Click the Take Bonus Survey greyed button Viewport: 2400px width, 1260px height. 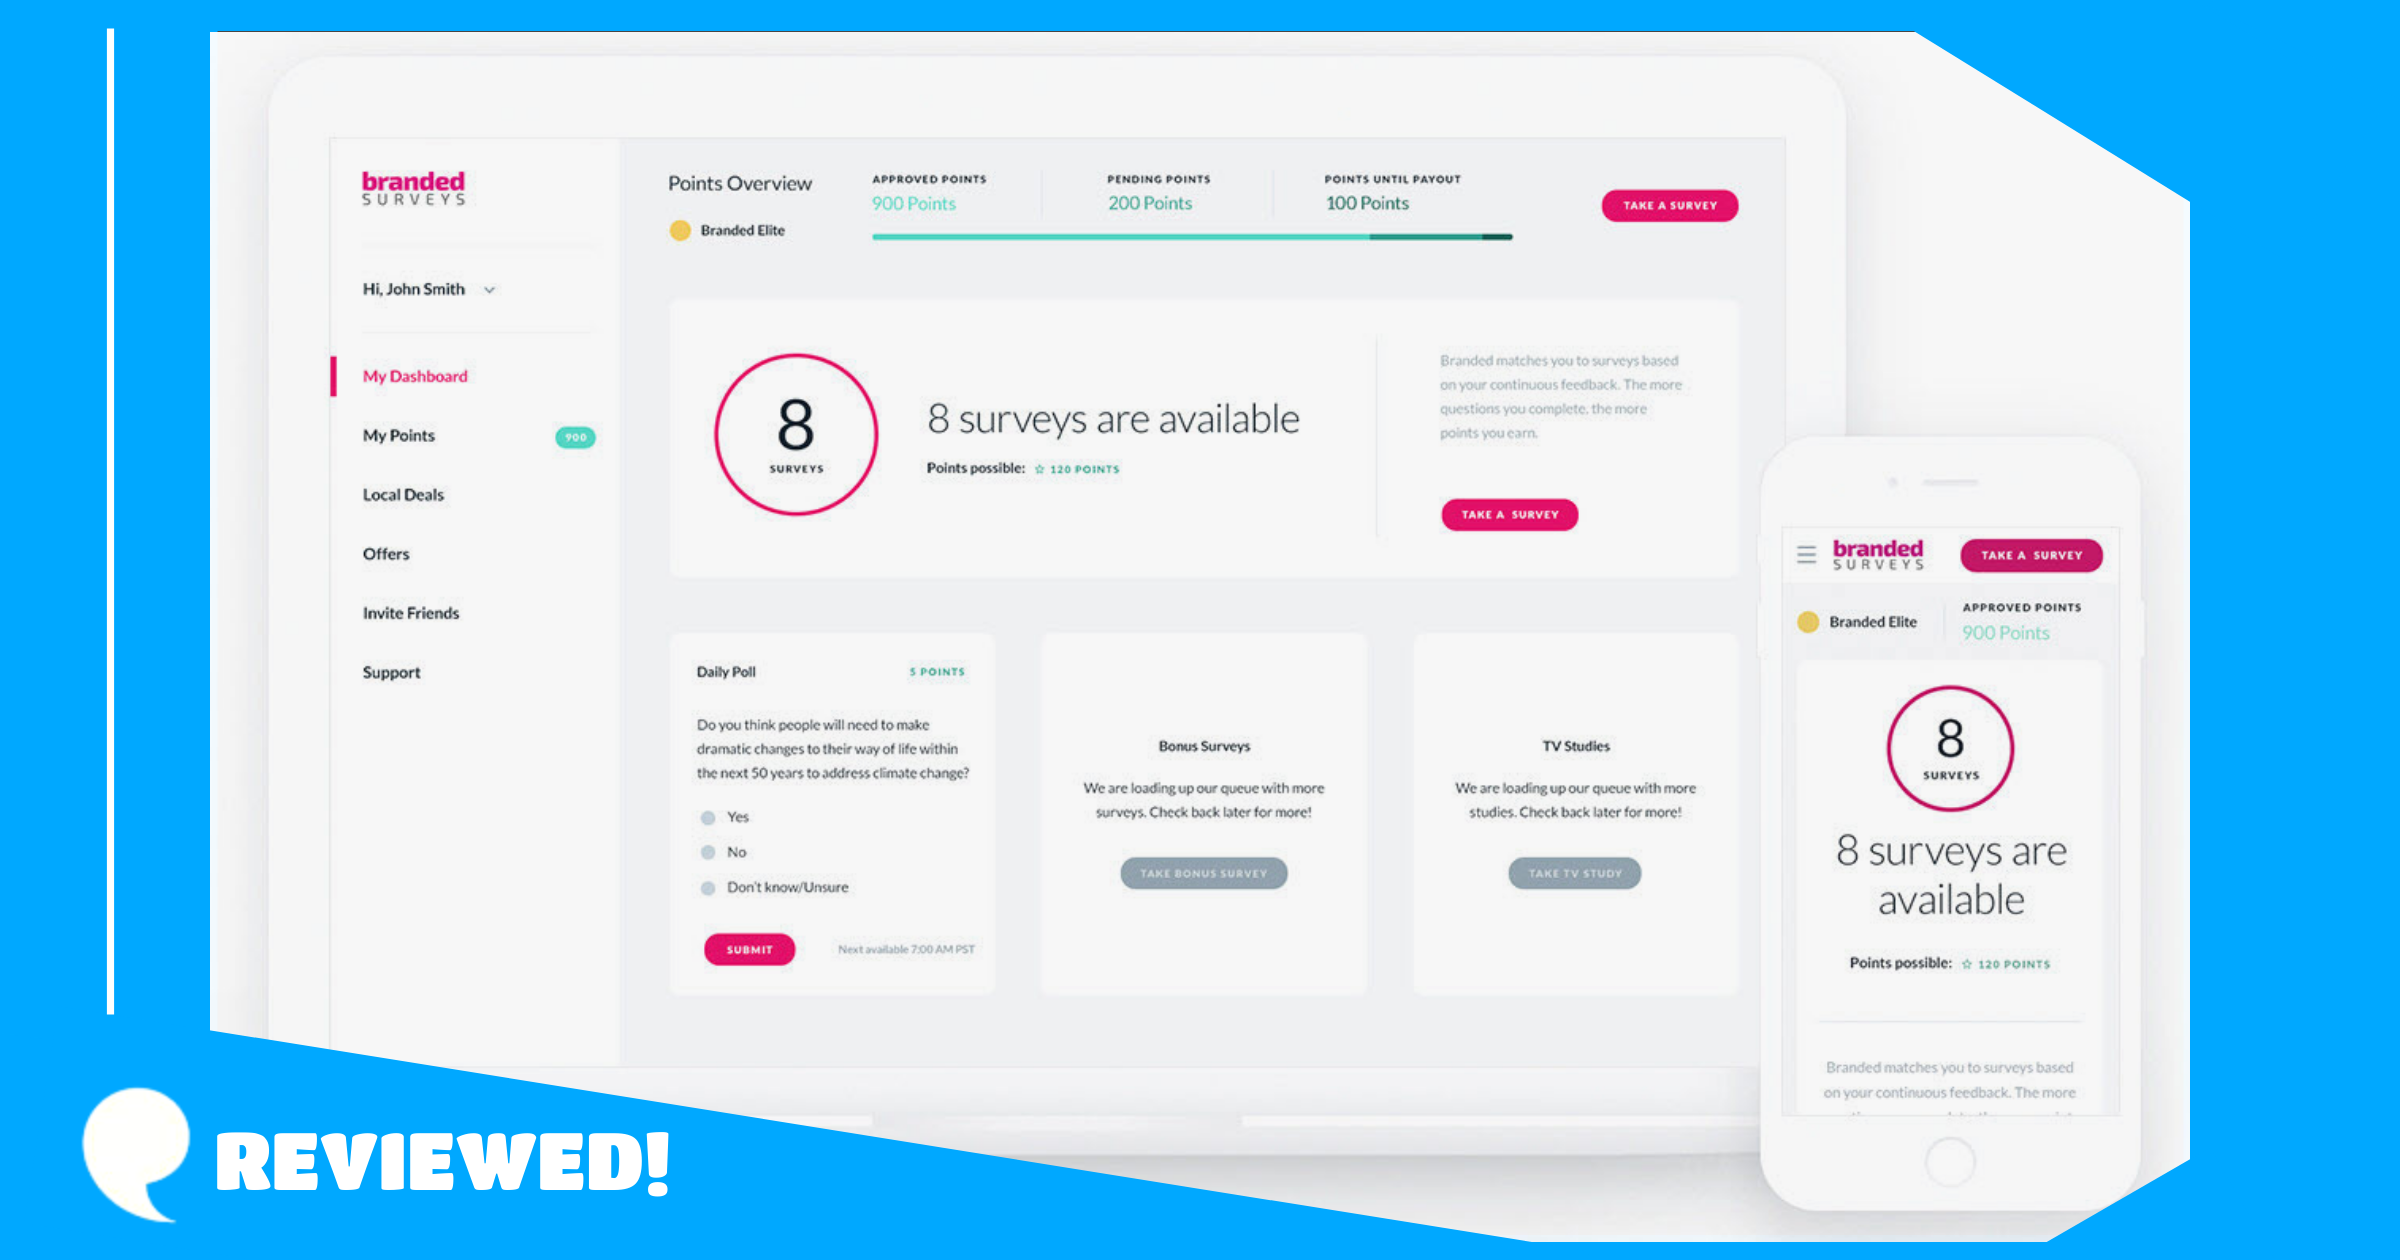coord(1203,873)
